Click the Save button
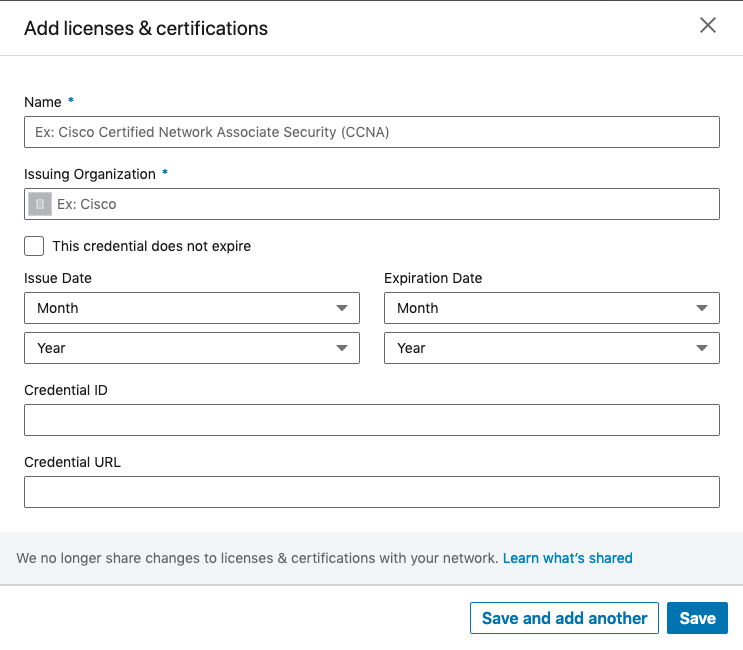The height and width of the screenshot is (650, 743). (697, 618)
